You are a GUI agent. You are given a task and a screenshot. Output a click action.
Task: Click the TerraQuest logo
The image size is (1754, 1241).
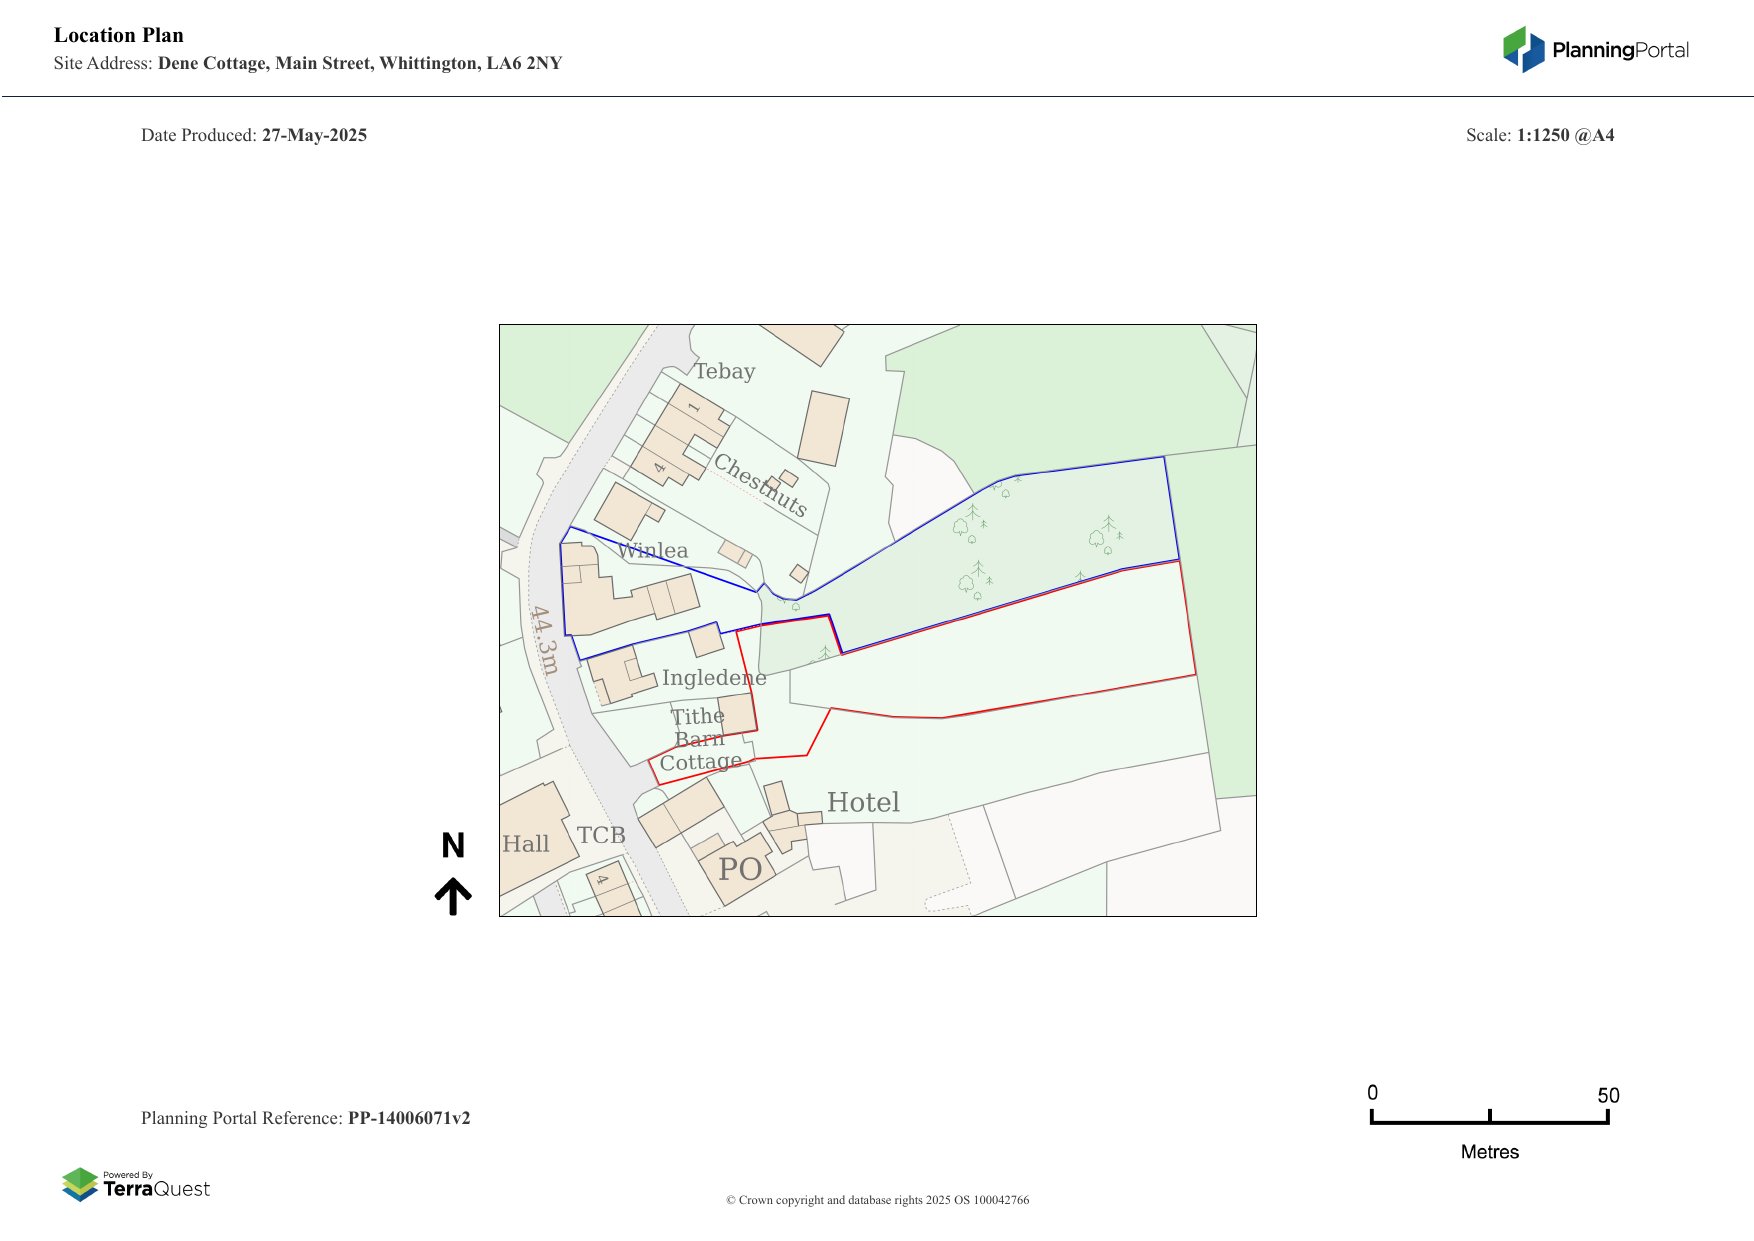136,1185
